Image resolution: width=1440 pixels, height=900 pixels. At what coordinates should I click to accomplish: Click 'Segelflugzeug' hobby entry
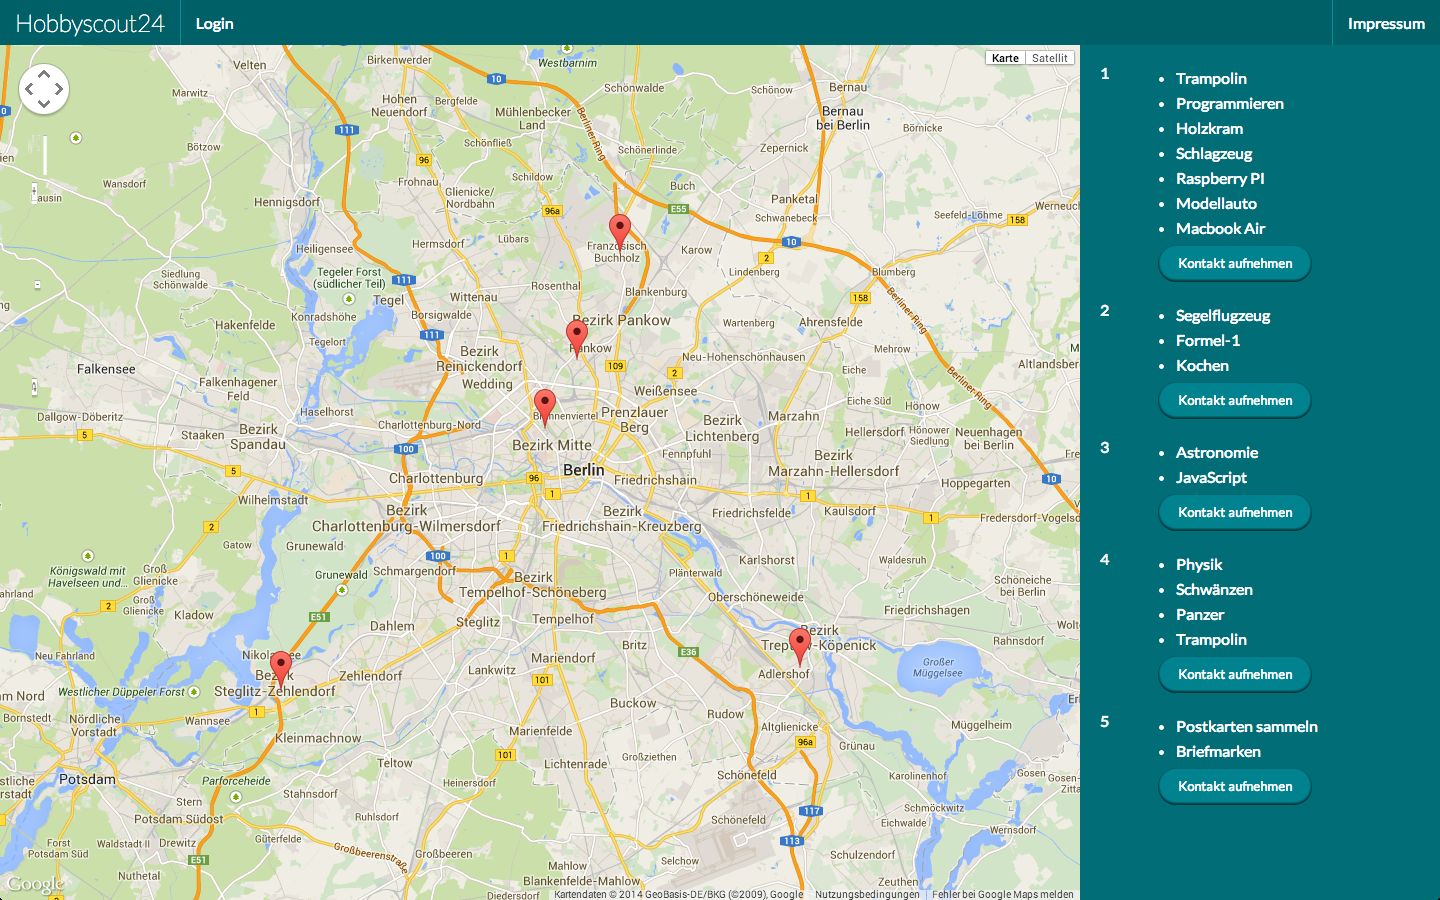tap(1223, 315)
